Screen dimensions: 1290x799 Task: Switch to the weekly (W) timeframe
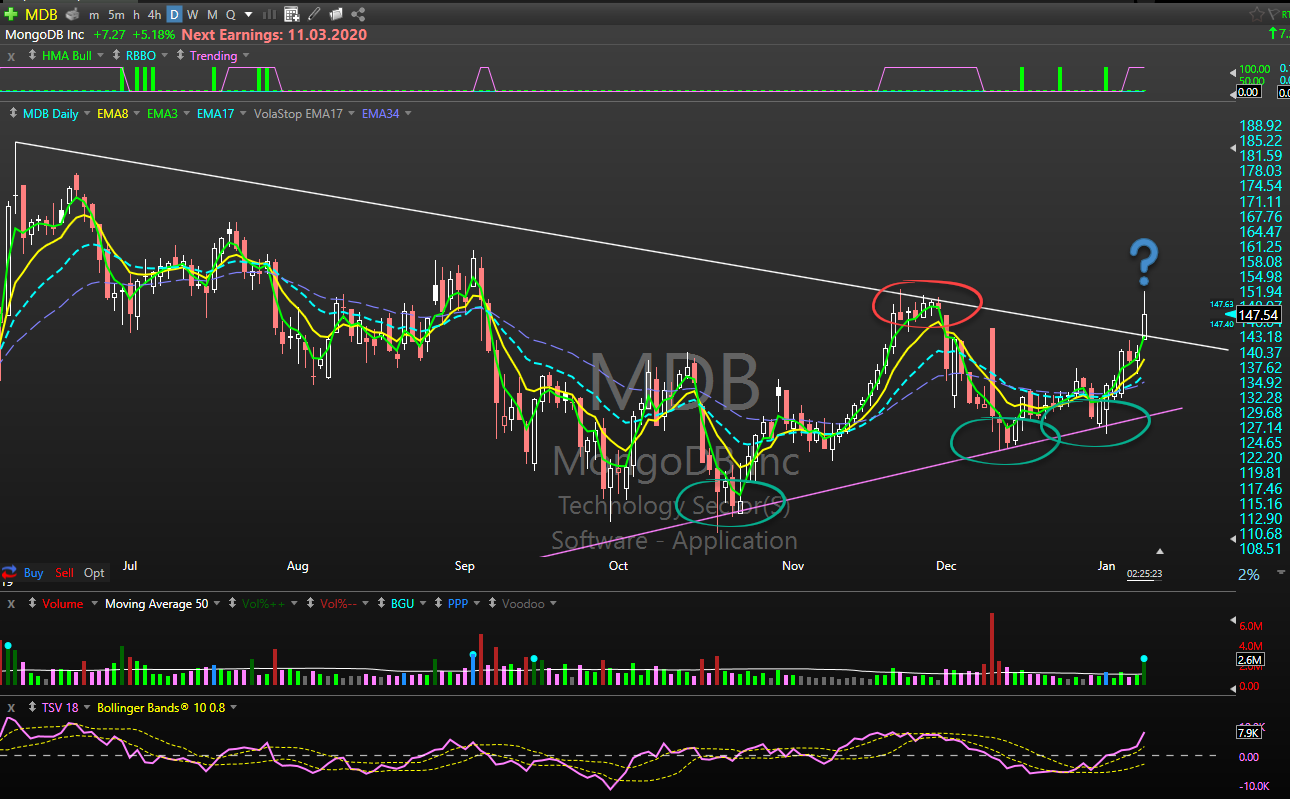194,14
